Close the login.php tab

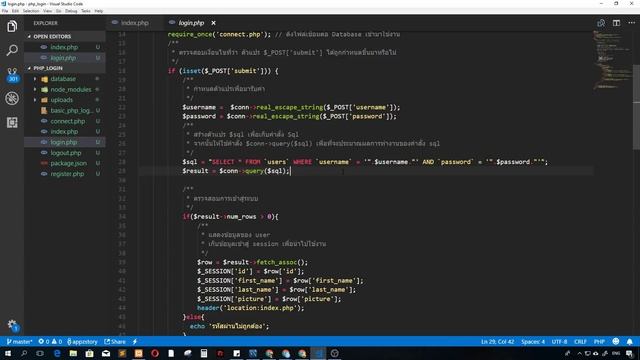213,23
